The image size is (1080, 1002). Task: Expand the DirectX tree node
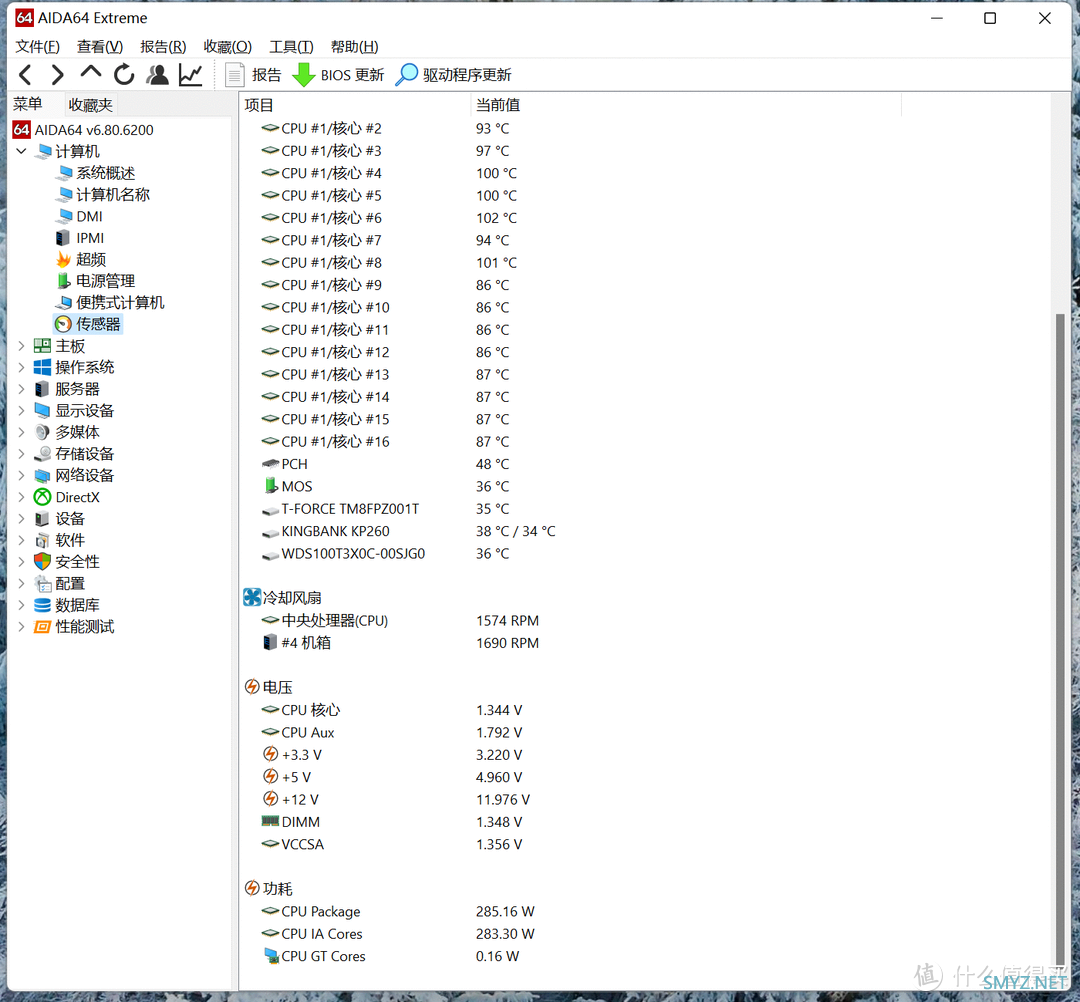(x=21, y=497)
